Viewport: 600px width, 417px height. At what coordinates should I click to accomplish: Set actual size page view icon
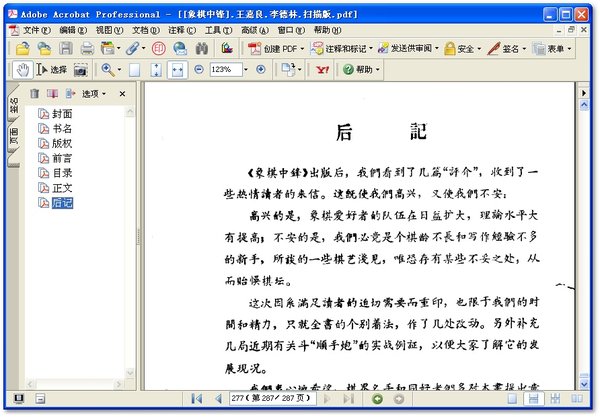(134, 70)
